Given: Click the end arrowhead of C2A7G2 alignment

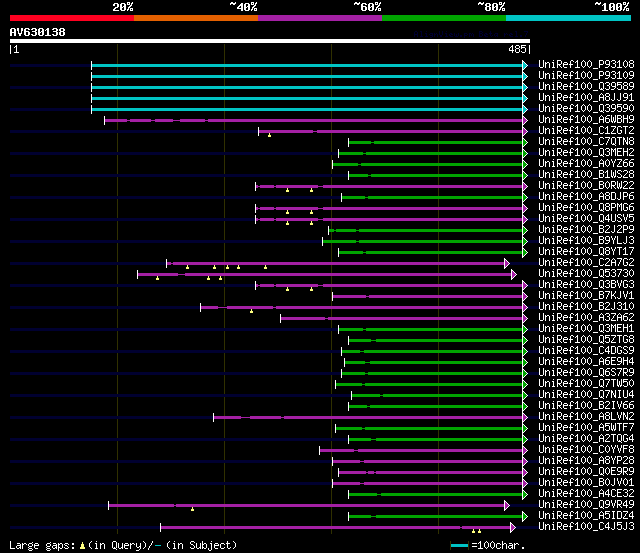Looking at the screenshot, I should tap(507, 264).
